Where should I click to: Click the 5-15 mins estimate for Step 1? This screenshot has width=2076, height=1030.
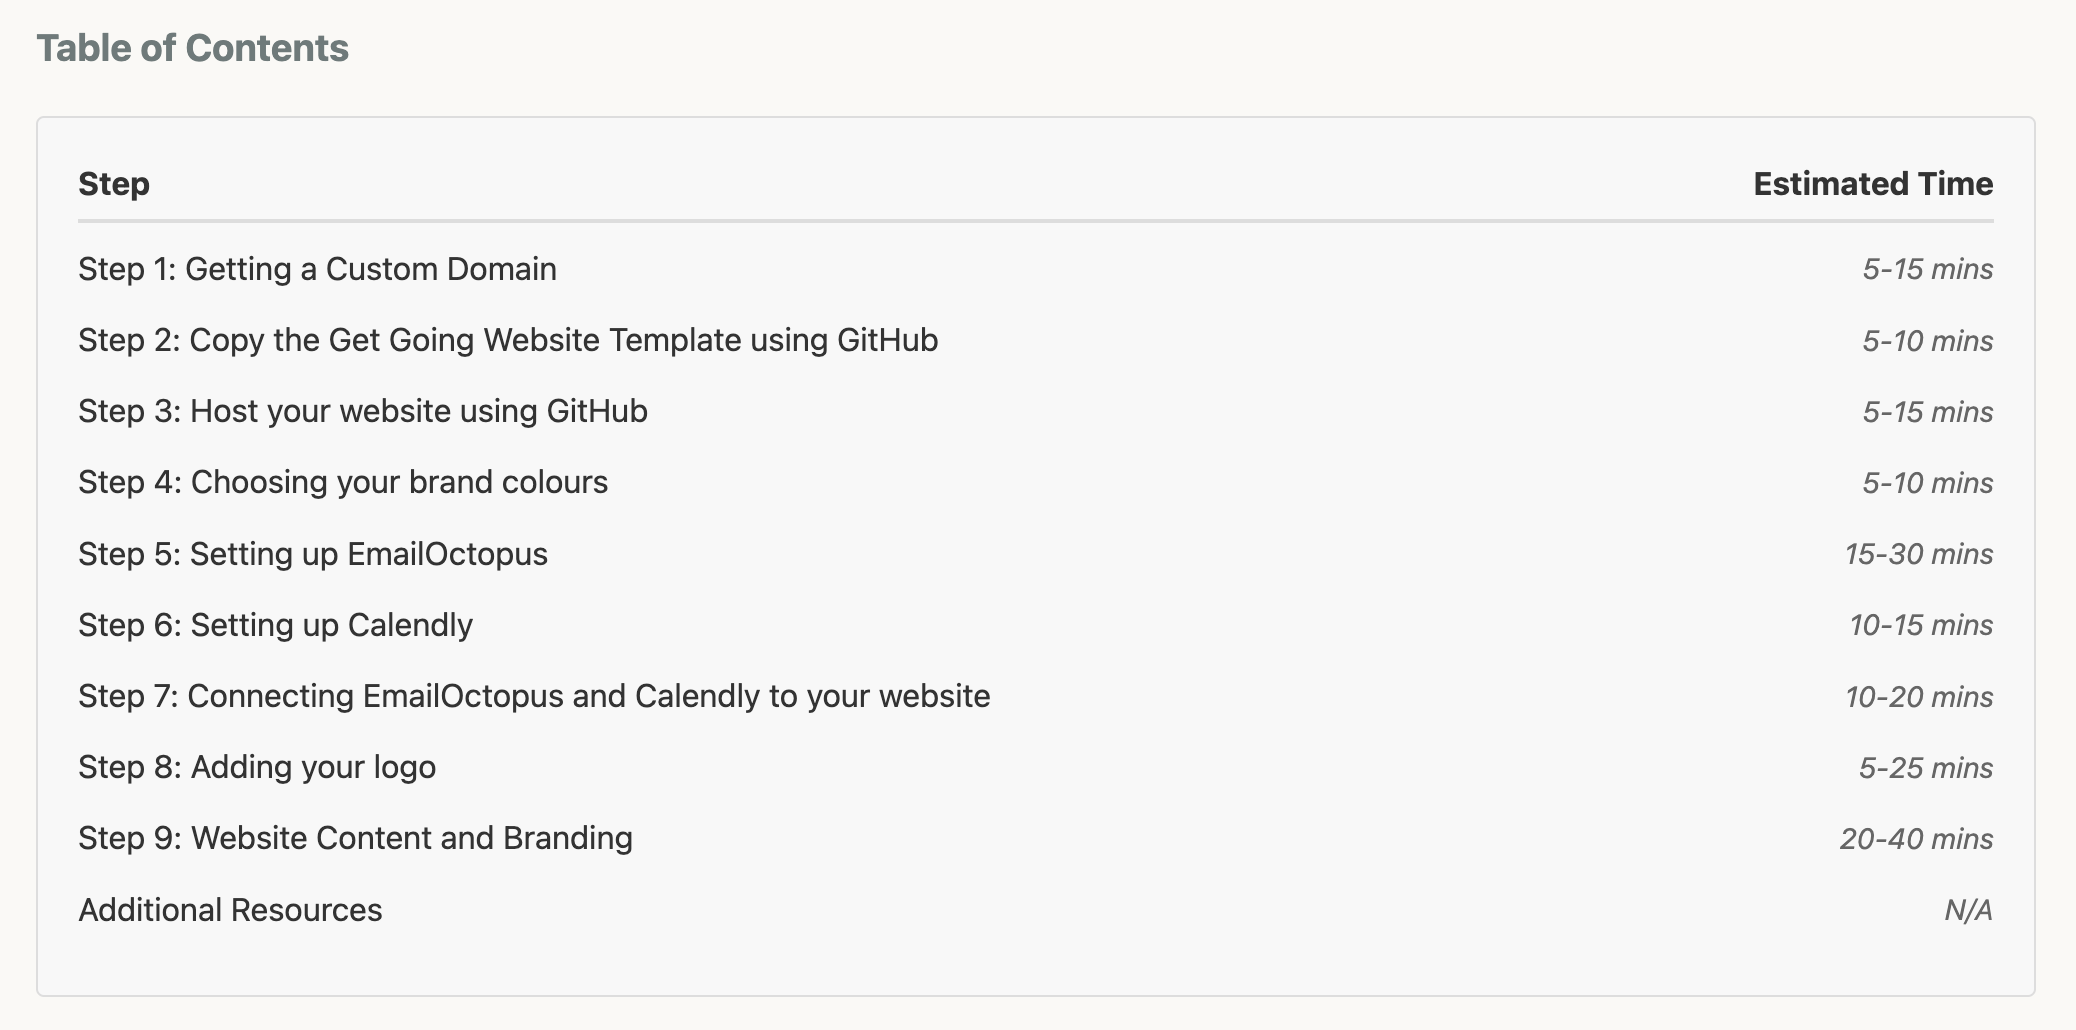point(1928,269)
